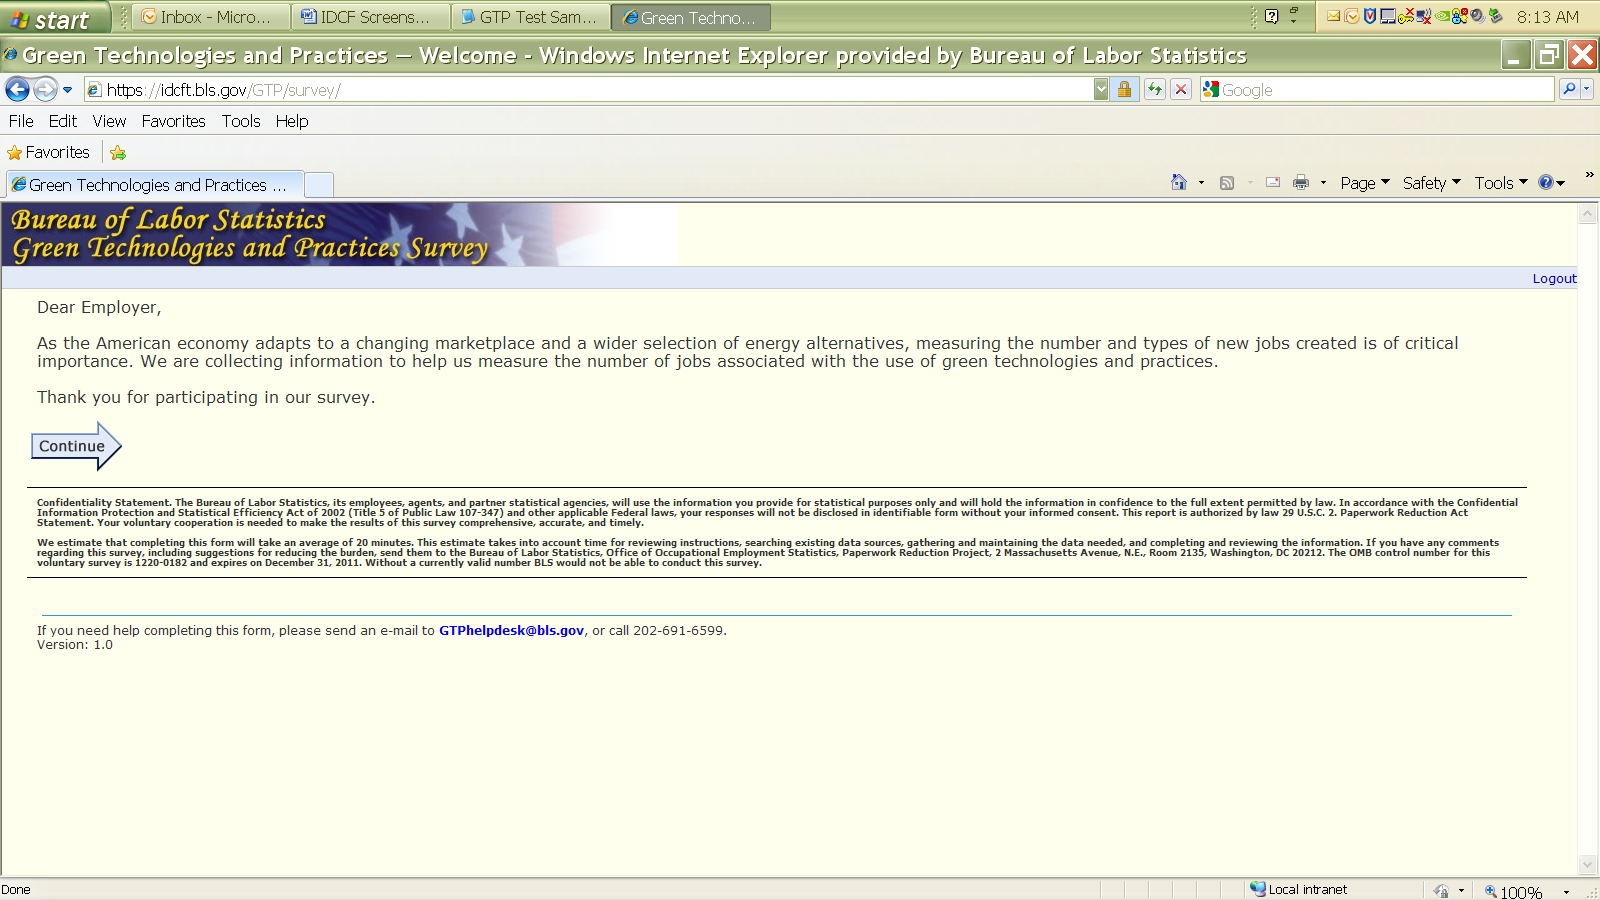The image size is (1600, 900).
Task: Click the Refresh page icon
Action: [1155, 90]
